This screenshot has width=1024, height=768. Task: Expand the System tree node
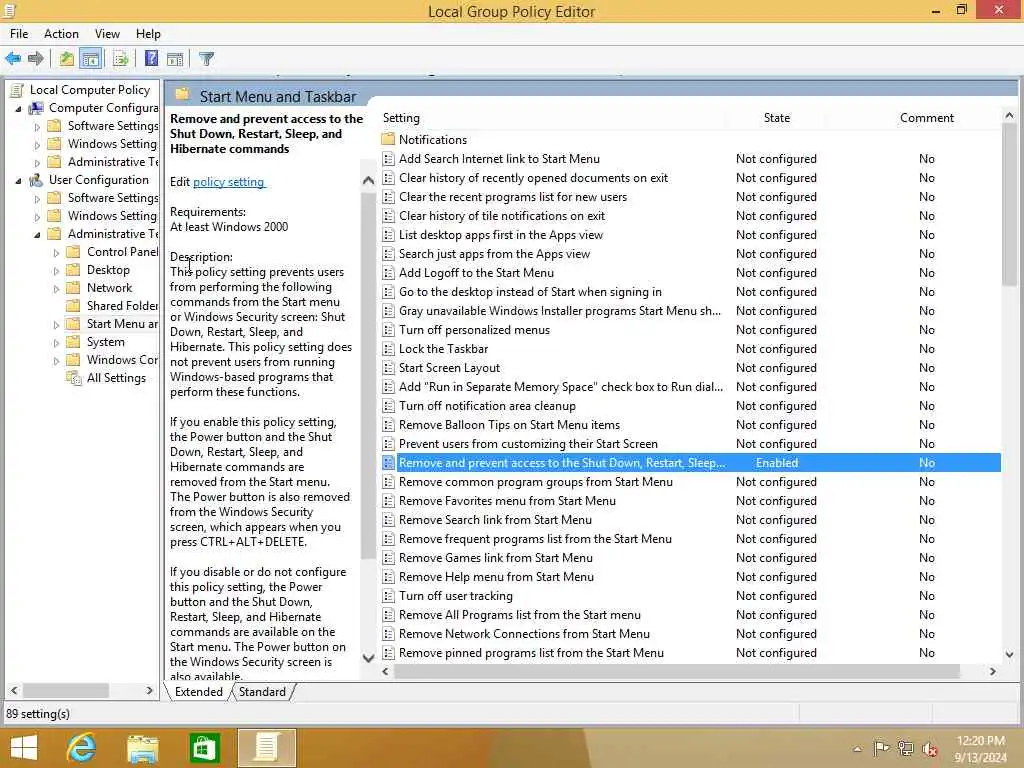point(56,342)
